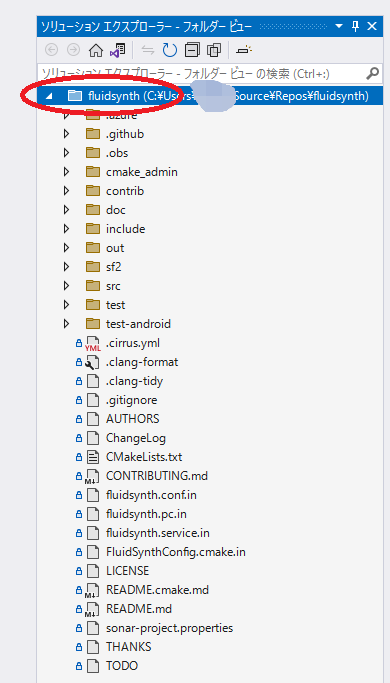Click the Collapse All toolbar icon

tap(192, 51)
